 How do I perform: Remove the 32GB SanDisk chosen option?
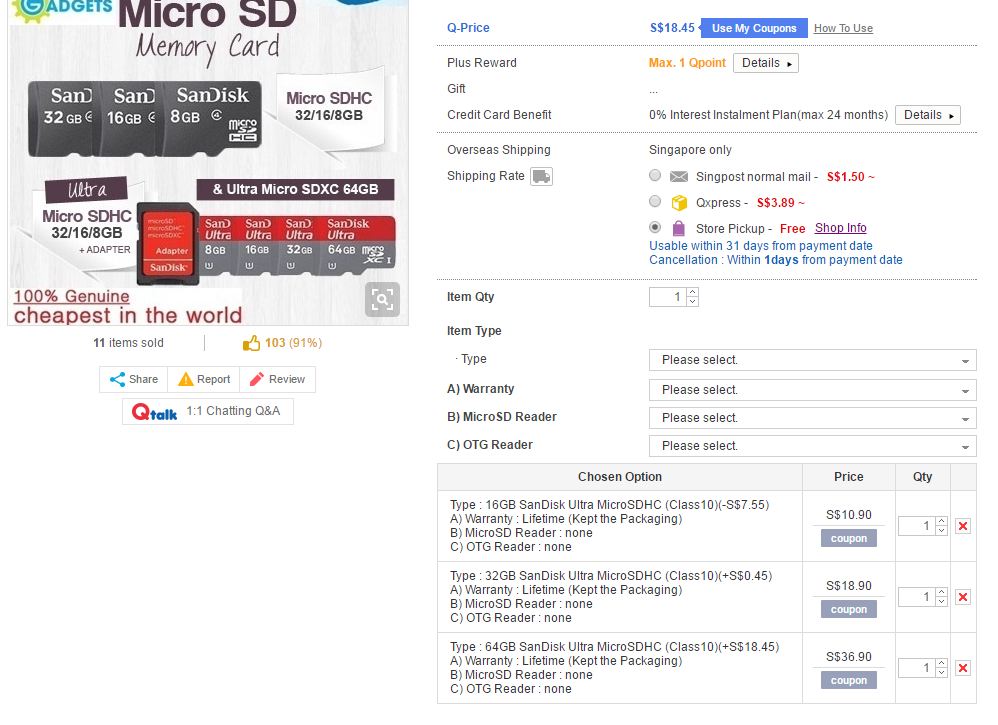[963, 597]
